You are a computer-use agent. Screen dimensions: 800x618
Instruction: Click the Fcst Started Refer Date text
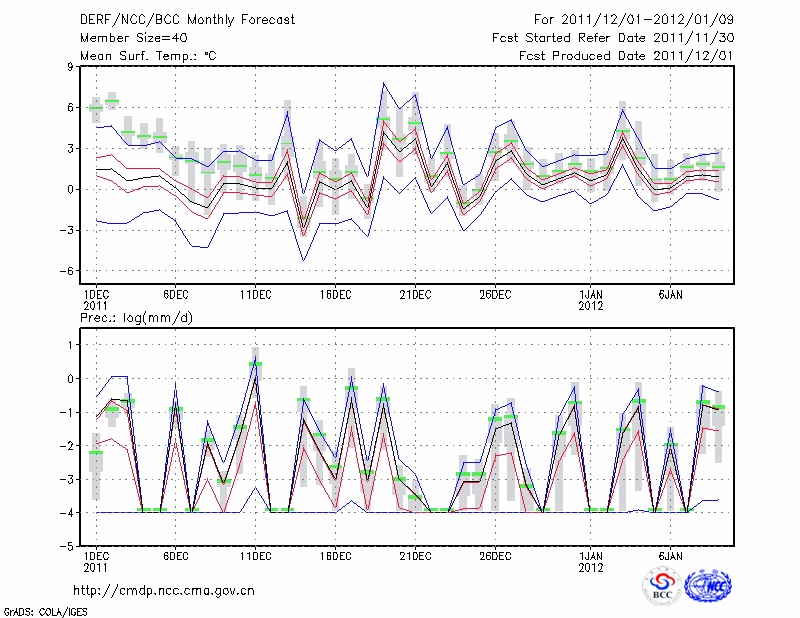pos(613,37)
